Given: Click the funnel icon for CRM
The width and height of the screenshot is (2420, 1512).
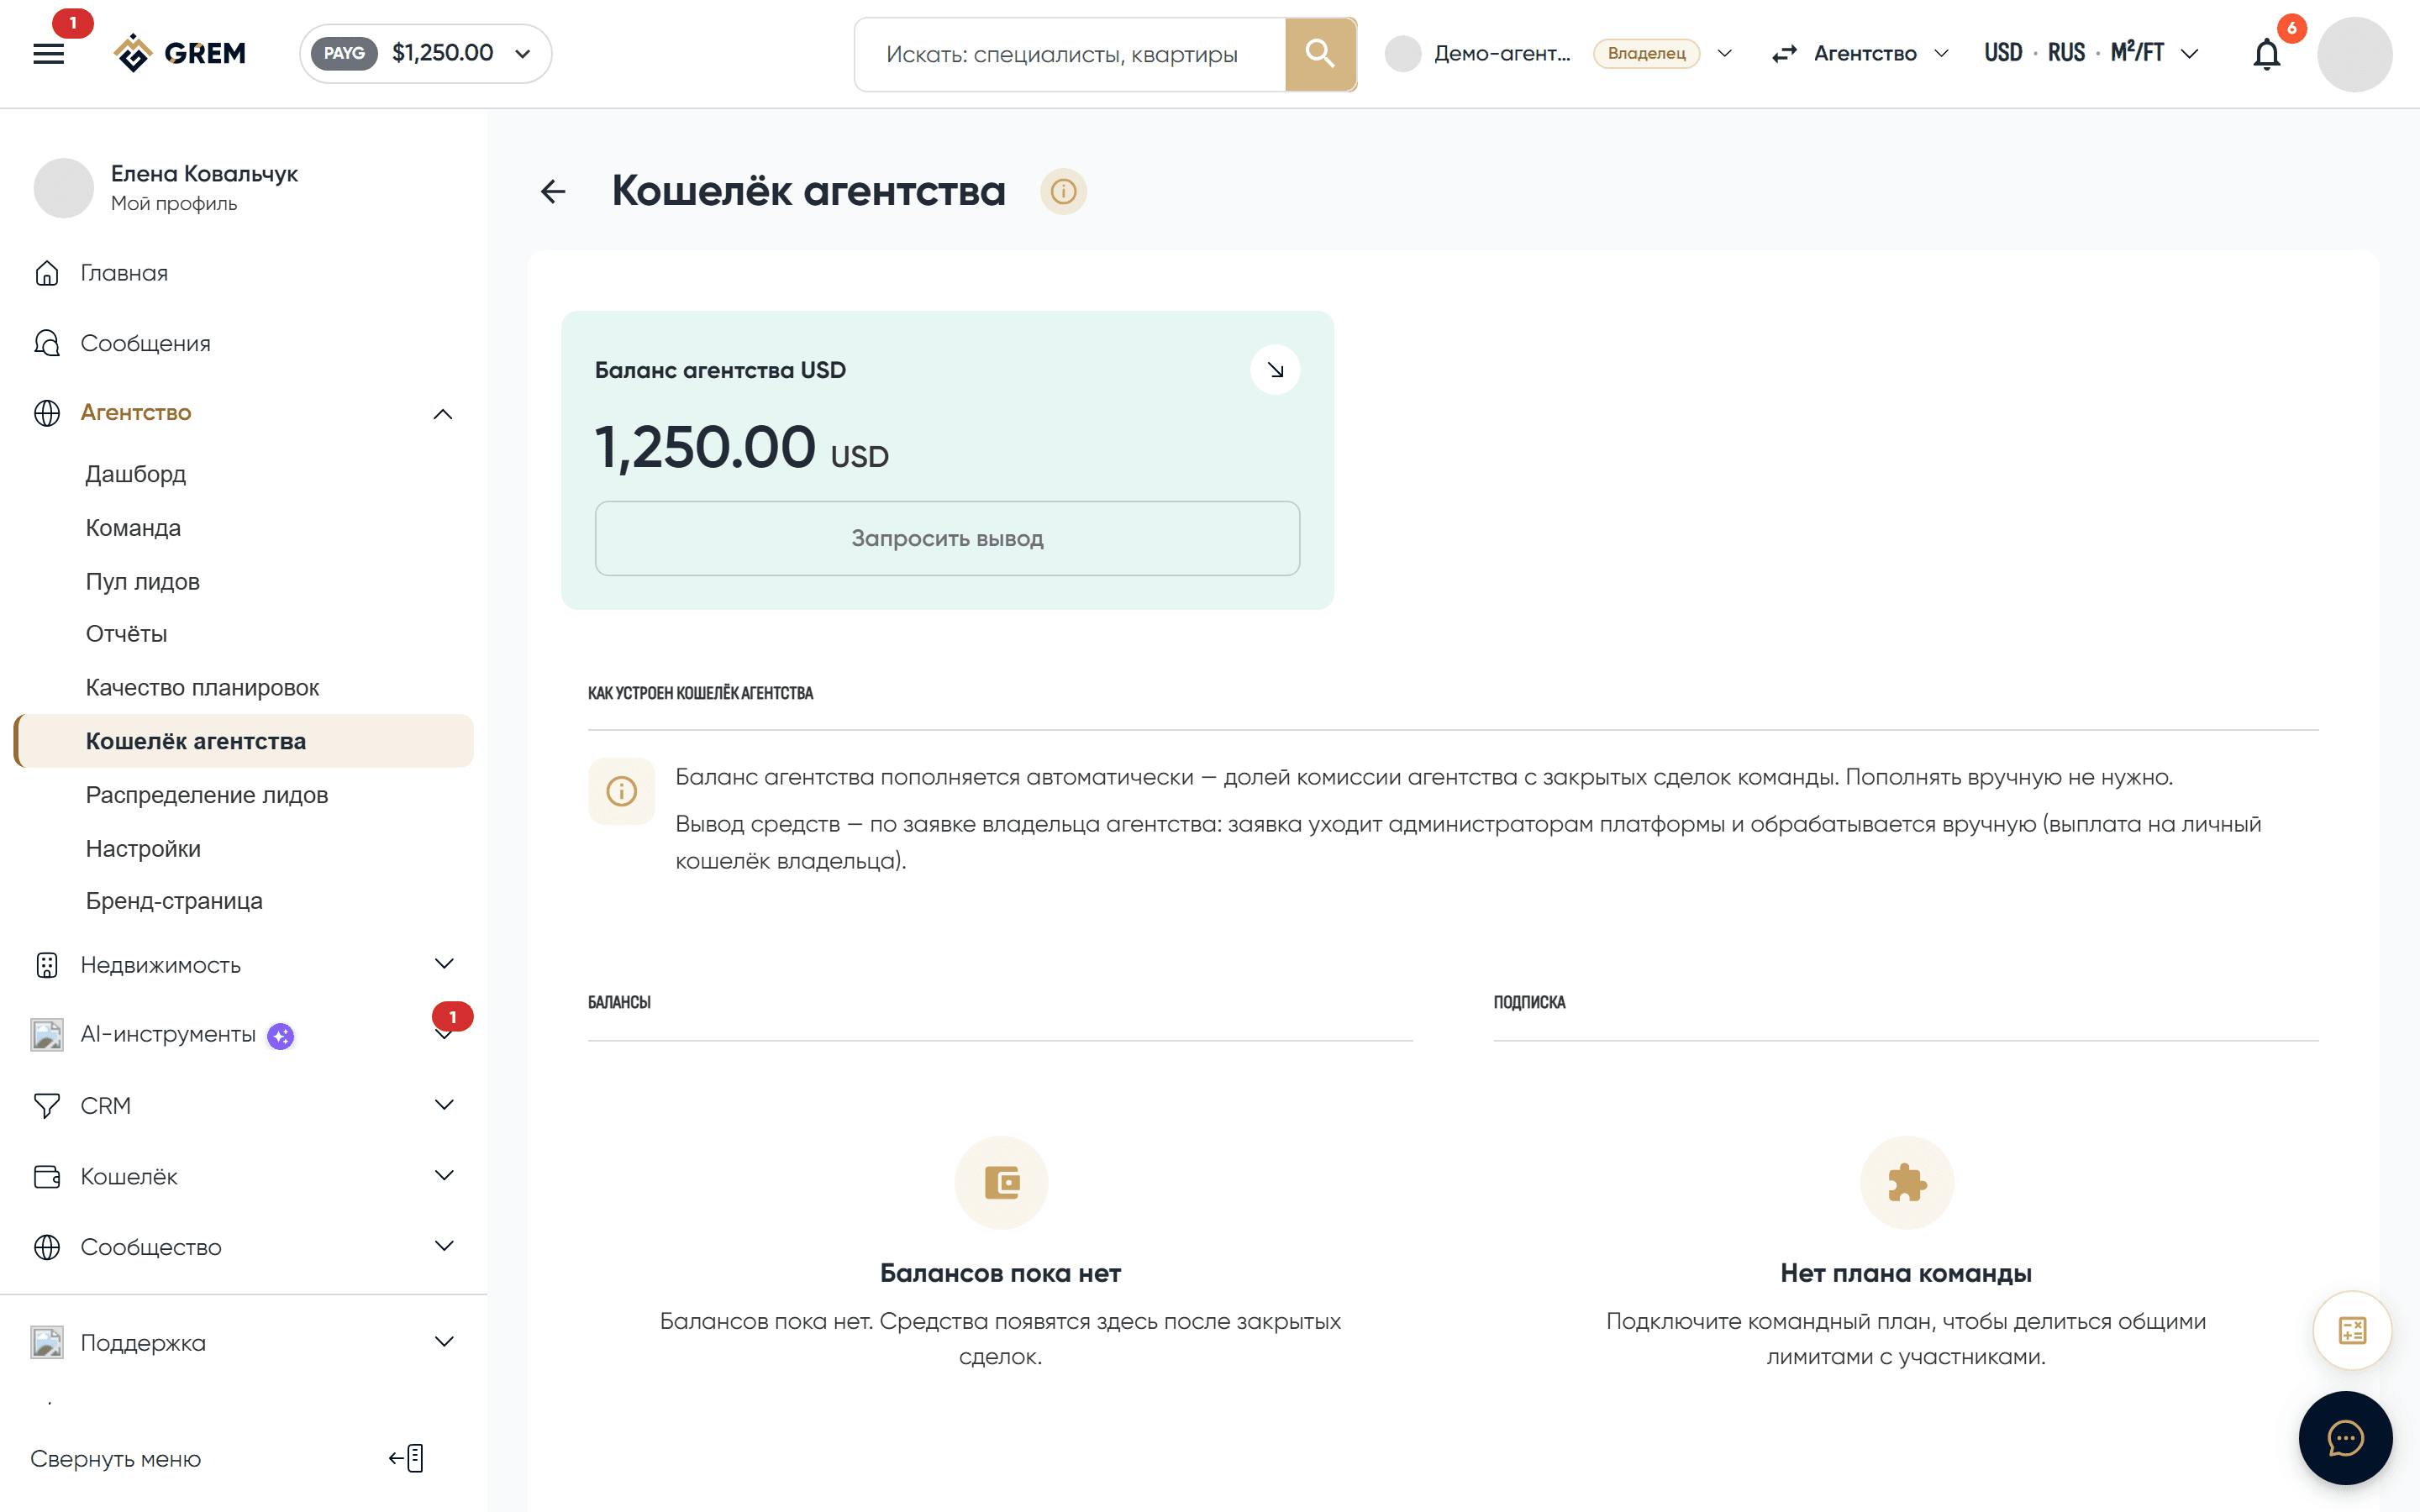Looking at the screenshot, I should [47, 1105].
